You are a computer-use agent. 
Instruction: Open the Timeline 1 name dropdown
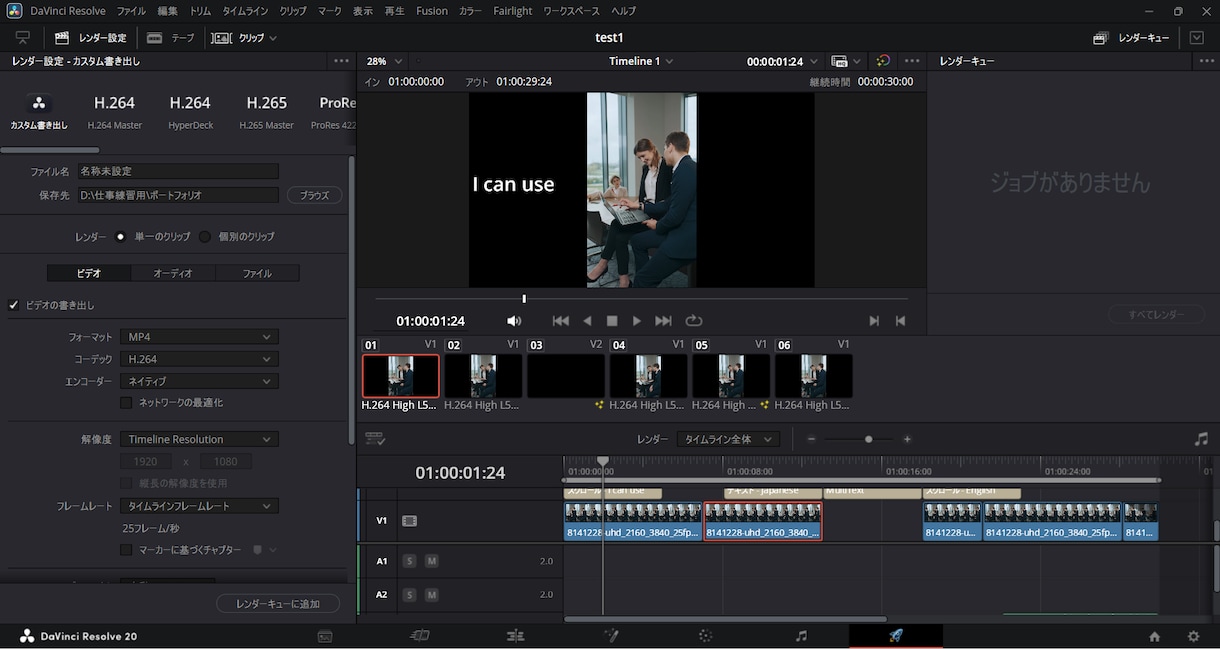tap(641, 61)
